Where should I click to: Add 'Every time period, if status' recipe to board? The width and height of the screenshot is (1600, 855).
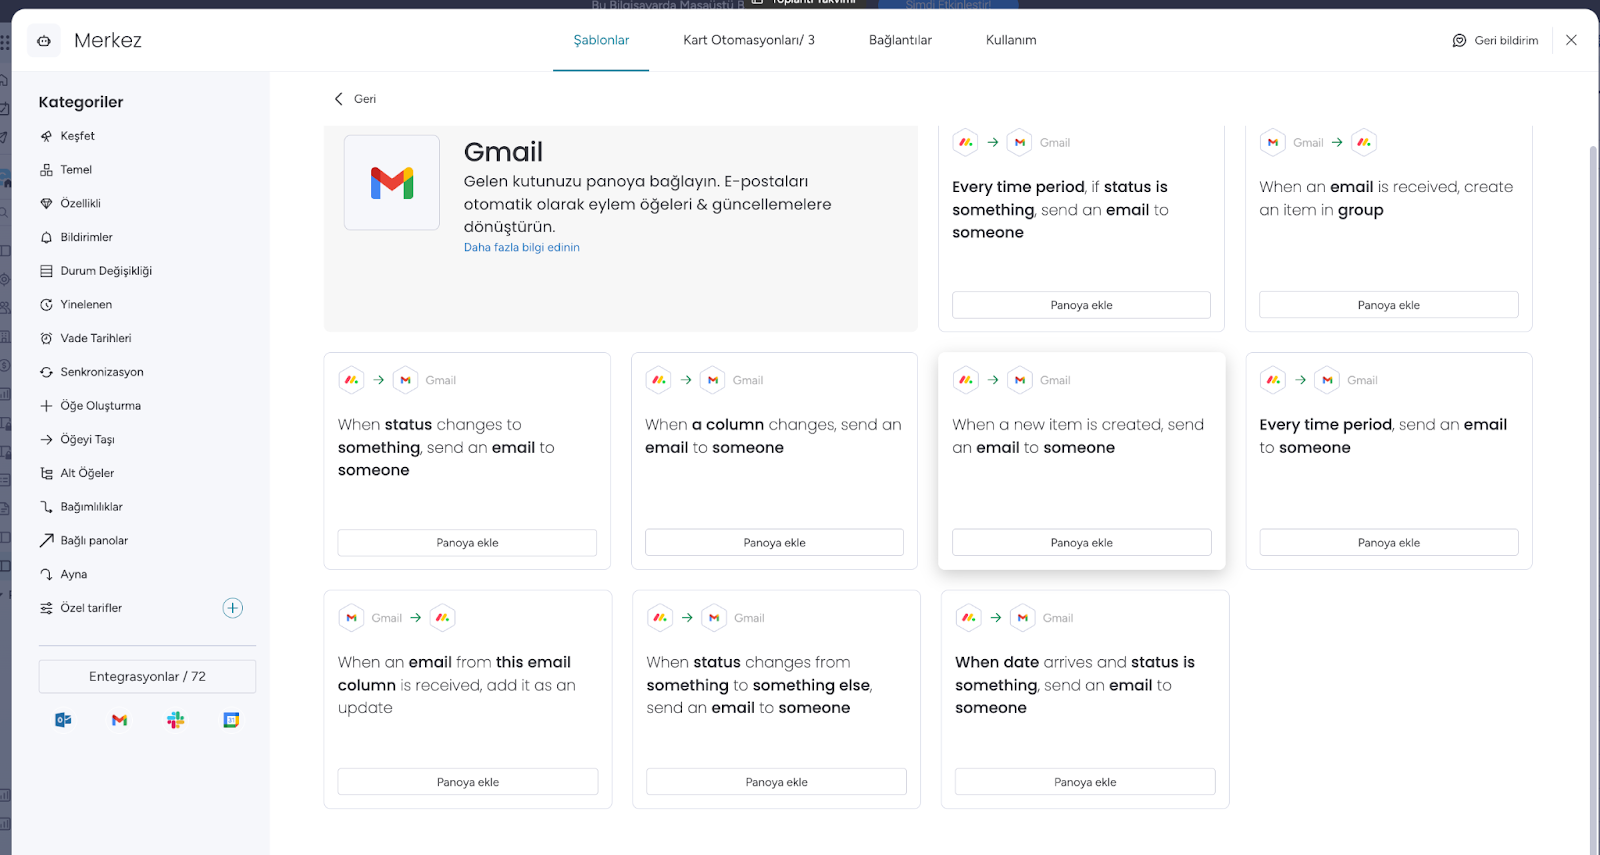point(1081,305)
